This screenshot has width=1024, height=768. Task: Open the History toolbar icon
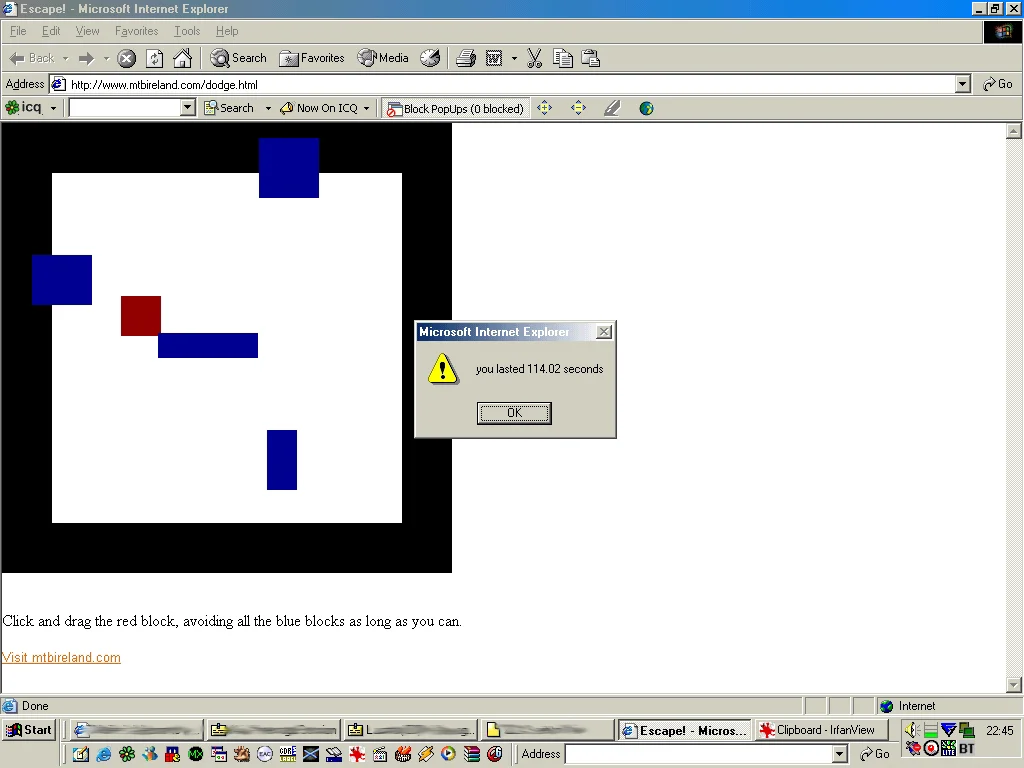coord(430,58)
